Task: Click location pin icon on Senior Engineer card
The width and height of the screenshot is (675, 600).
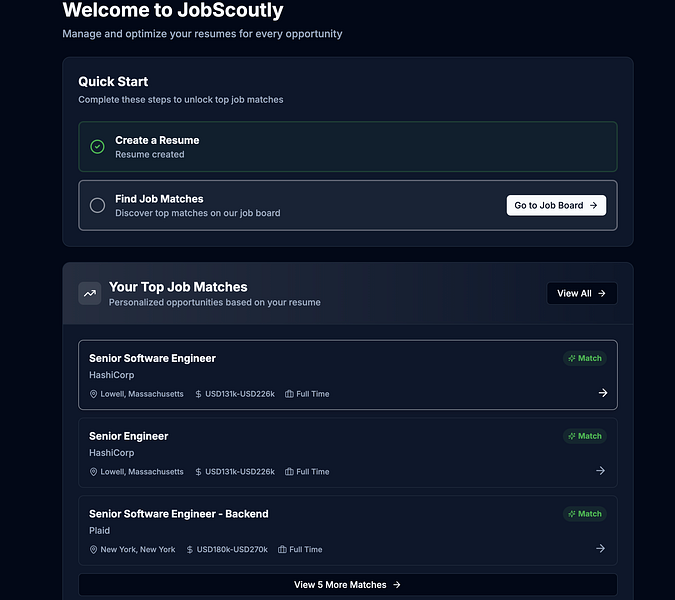Action: 93,472
